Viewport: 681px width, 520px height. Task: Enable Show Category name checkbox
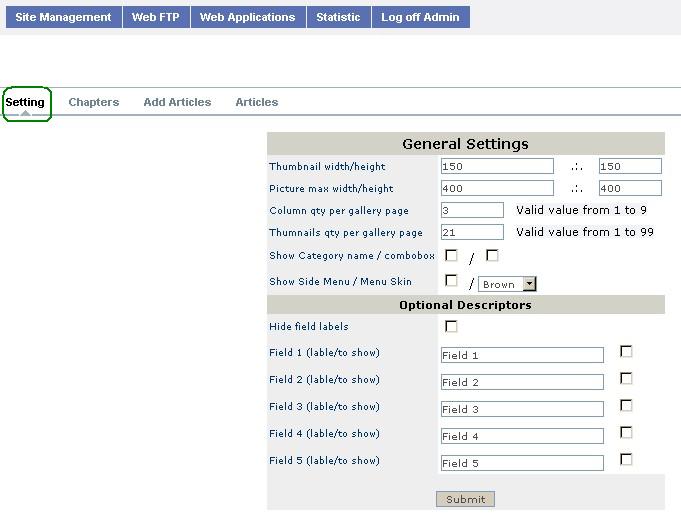click(452, 256)
